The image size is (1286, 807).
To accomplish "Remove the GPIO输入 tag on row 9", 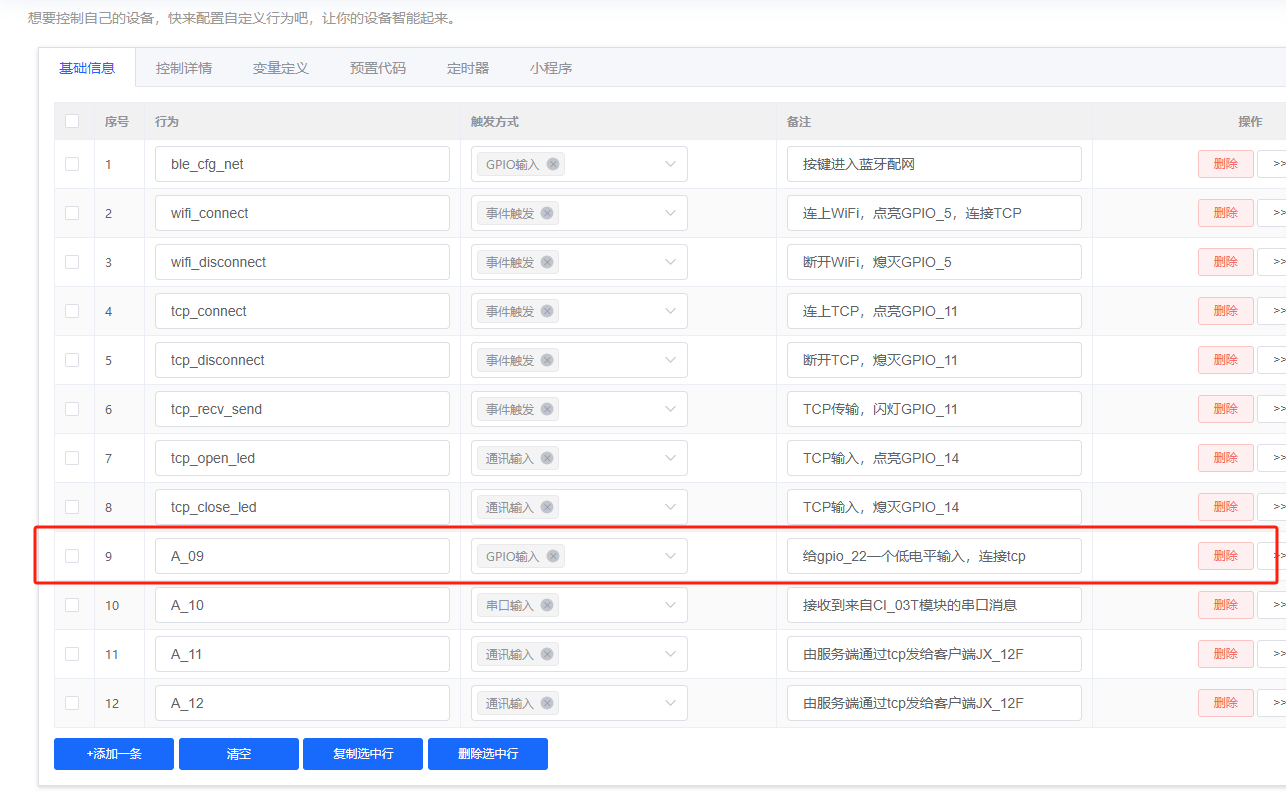I will [553, 555].
